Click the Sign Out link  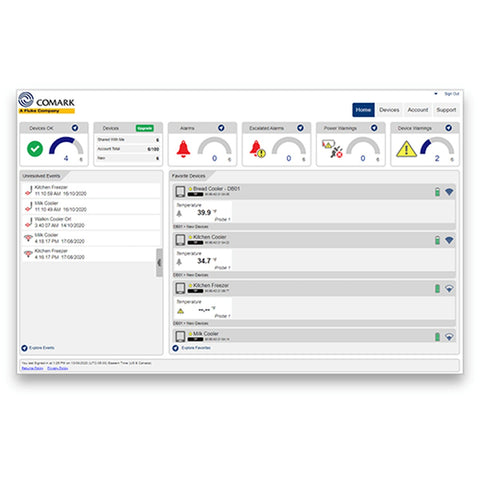452,94
